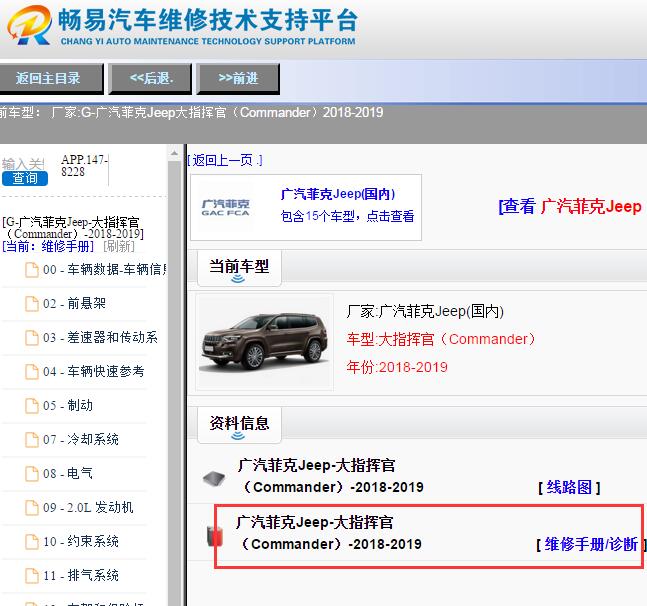The image size is (647, 606).
Task: Open the page icon for 09 - 2.0L 发动机
Action: tap(32, 507)
